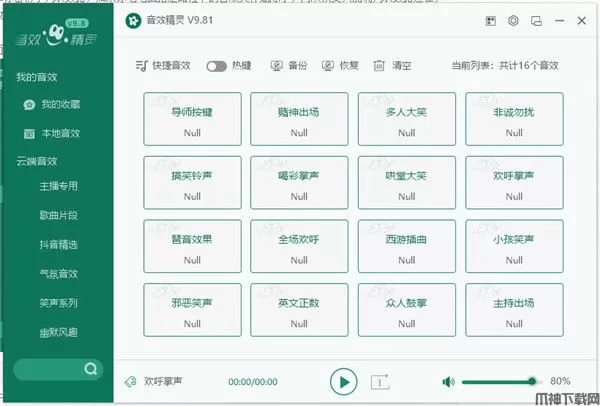Screen dimensions: 600x406
Task: Toggle the 热键 hotkey switch
Action: (217, 66)
